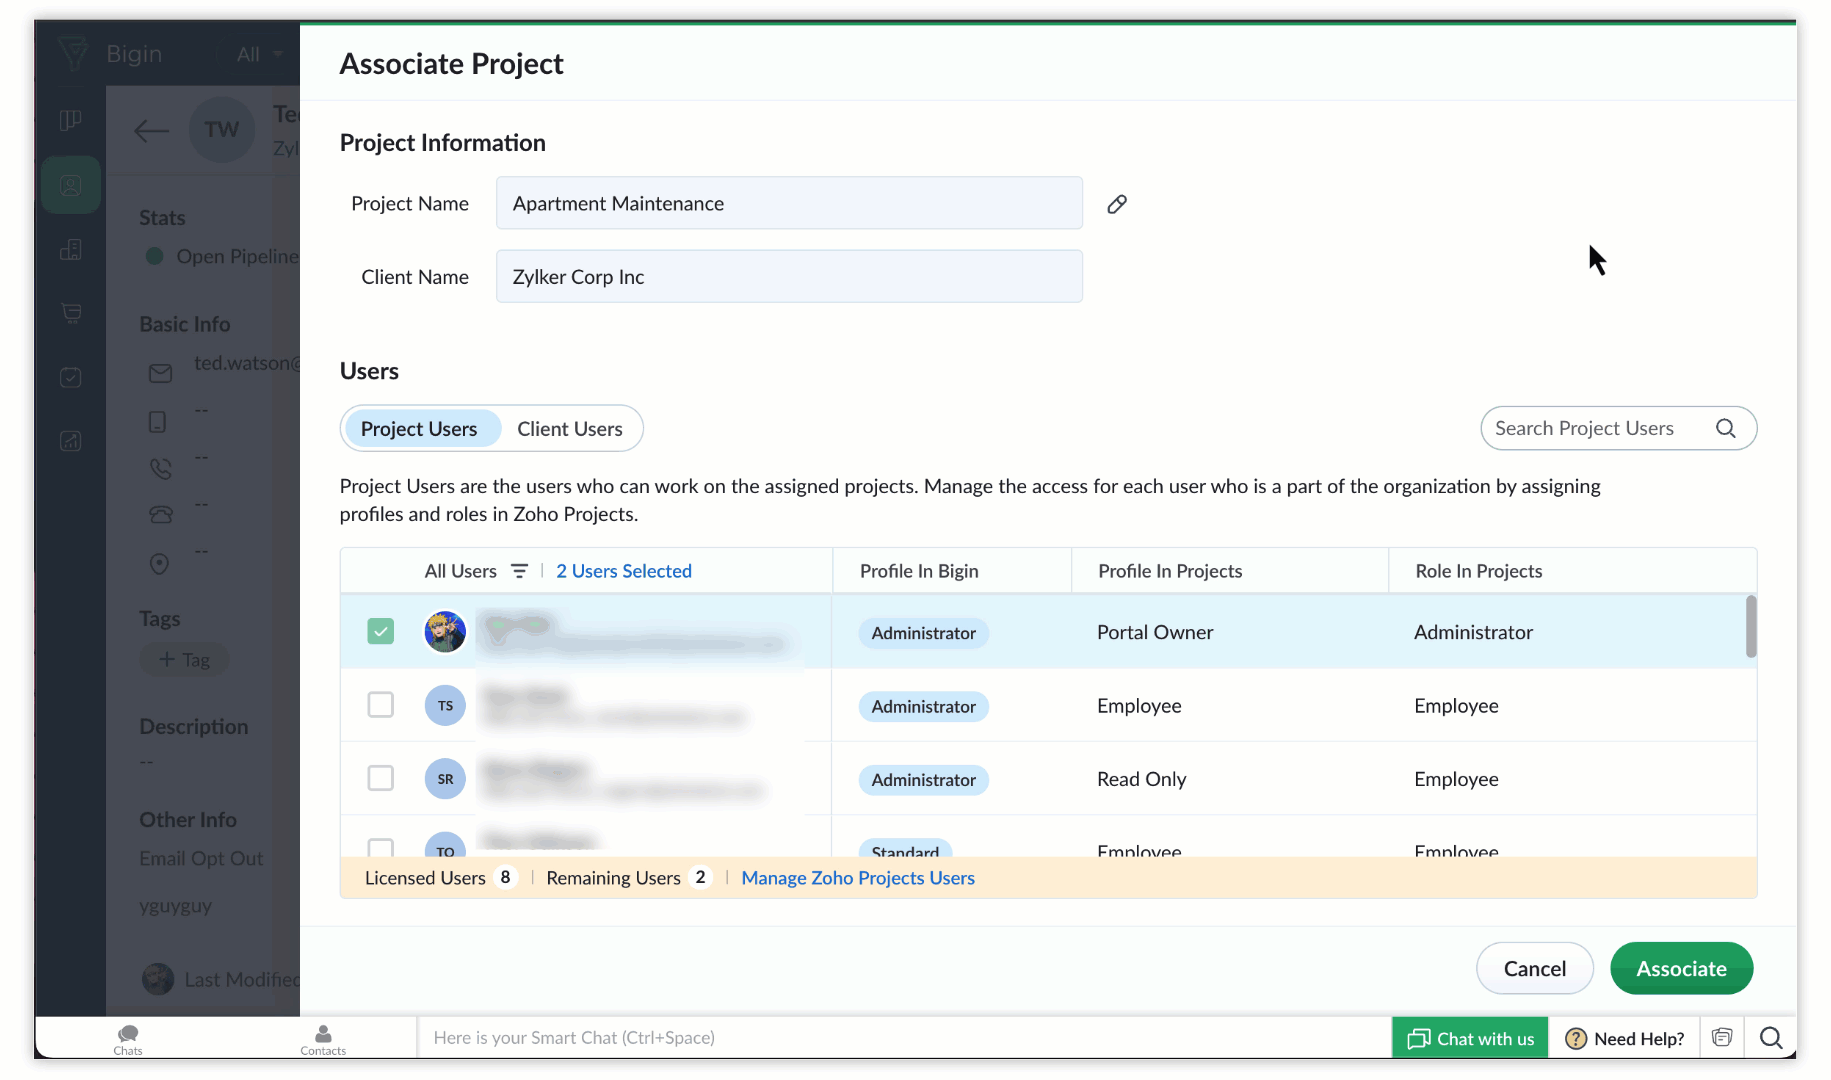Click the SR user avatar
1831x1080 pixels.
(x=445, y=779)
